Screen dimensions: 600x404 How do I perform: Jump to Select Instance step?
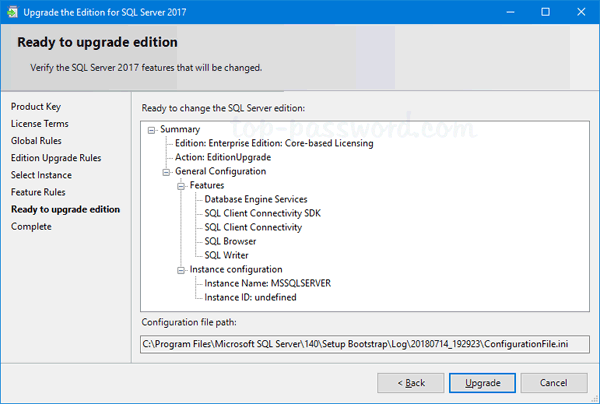coord(41,175)
